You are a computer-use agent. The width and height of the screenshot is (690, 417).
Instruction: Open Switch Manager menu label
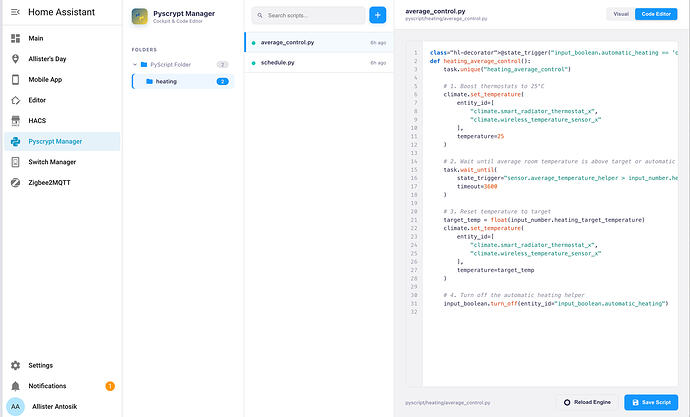(52, 162)
